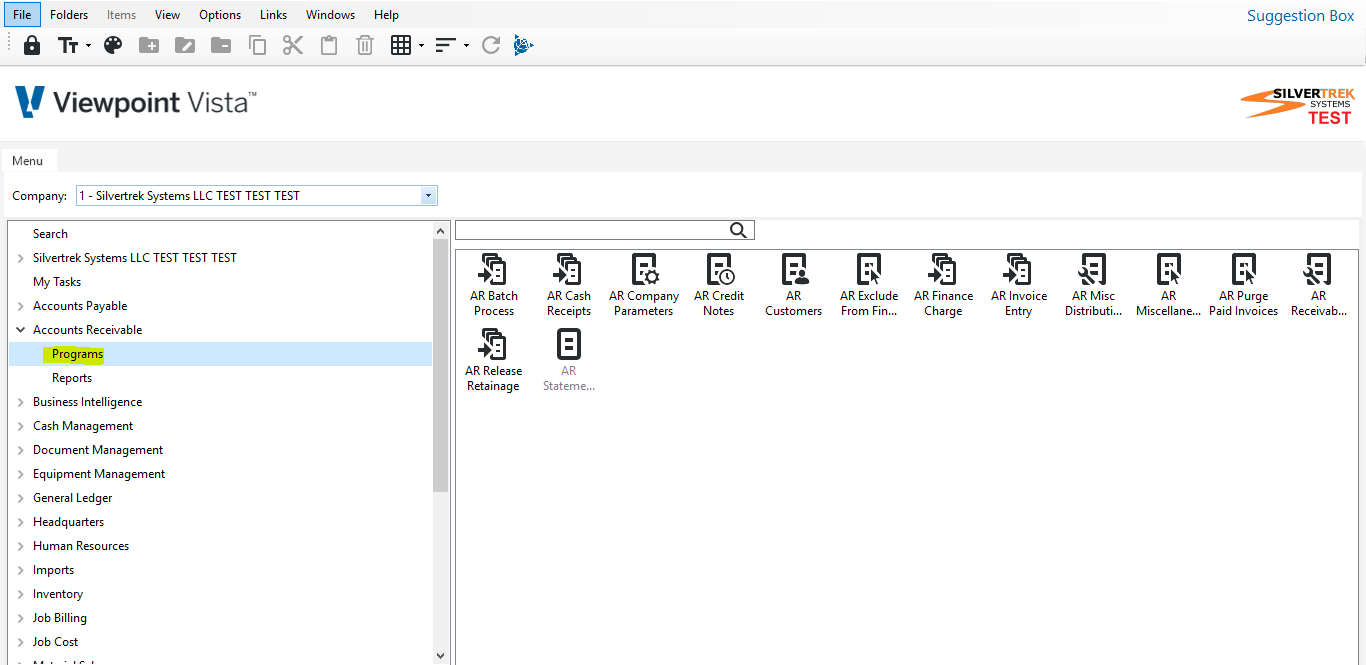
Task: Open AR Credit Notes program
Action: [719, 286]
